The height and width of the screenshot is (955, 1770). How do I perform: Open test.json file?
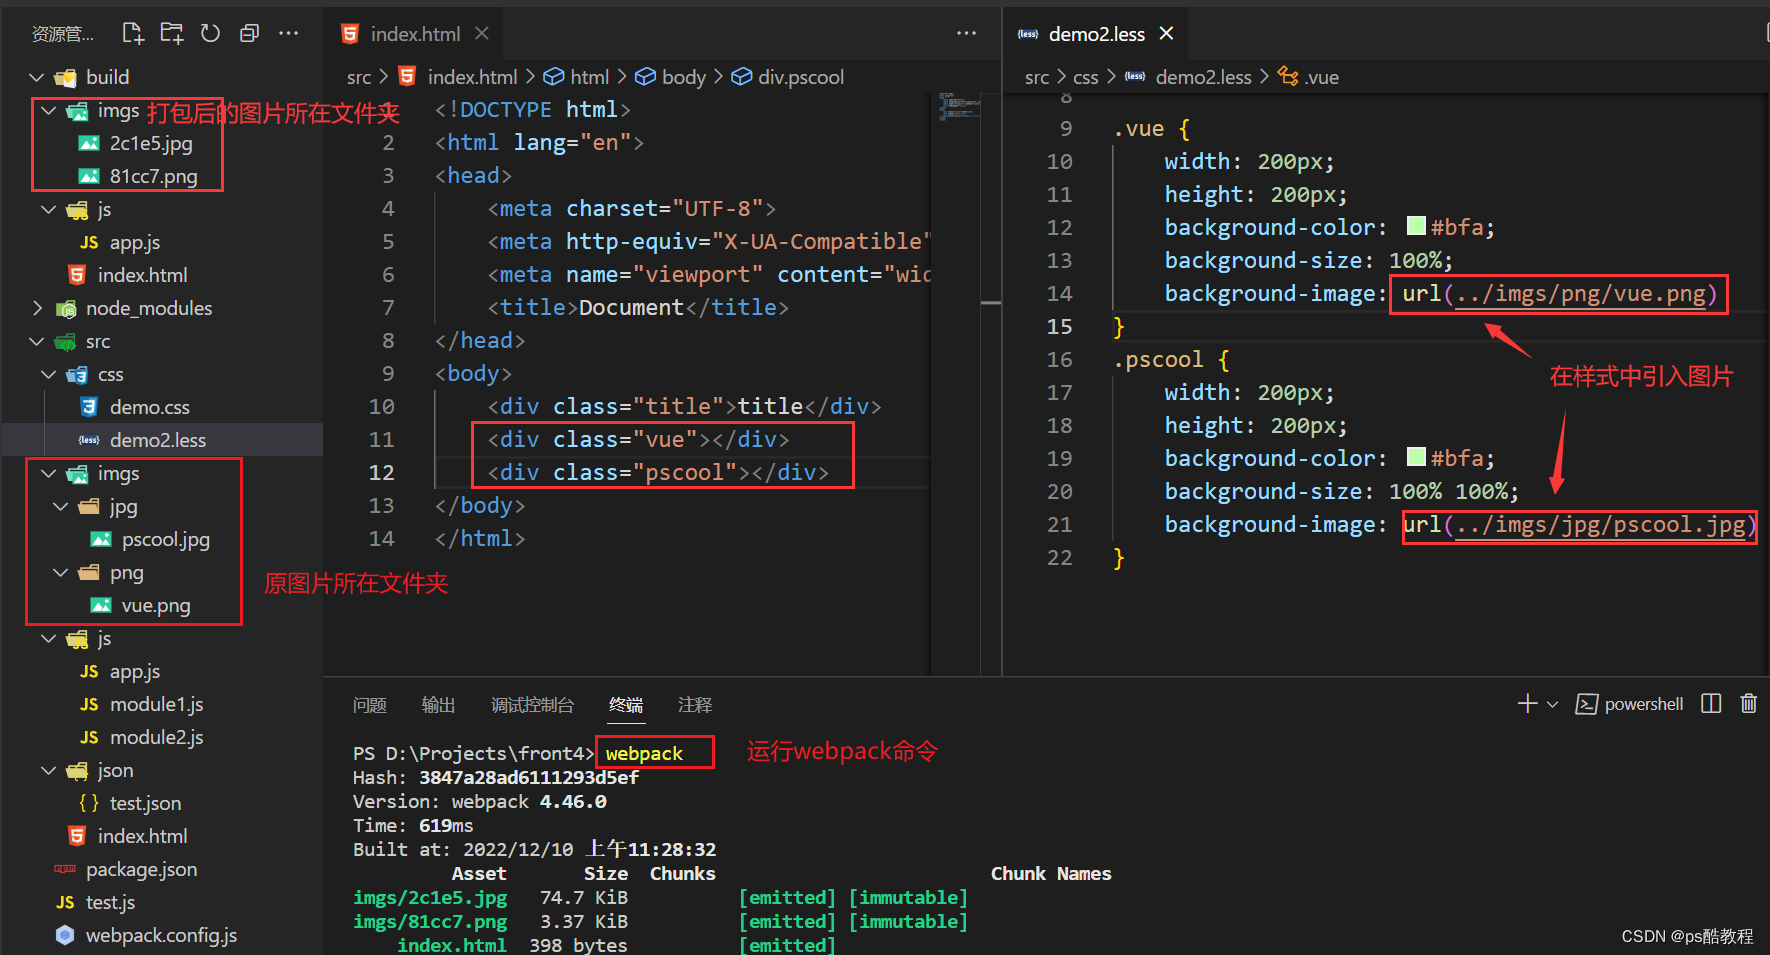(x=145, y=803)
